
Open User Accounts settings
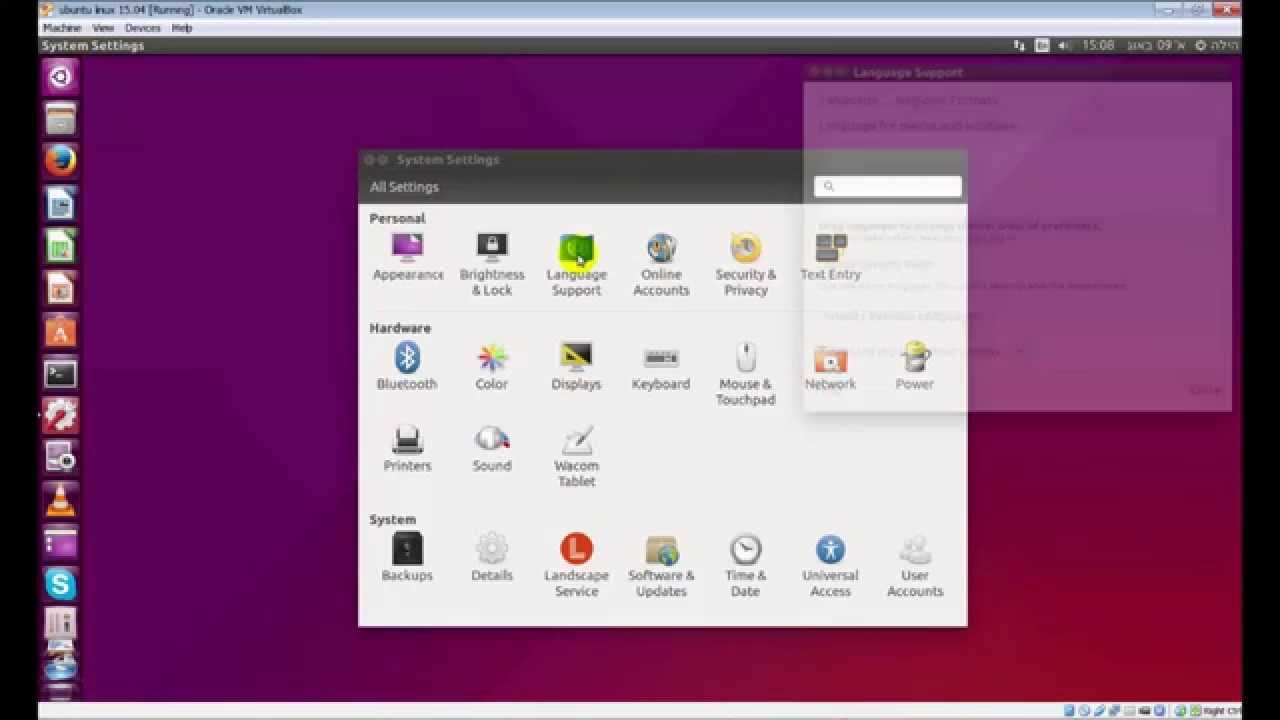[915, 566]
